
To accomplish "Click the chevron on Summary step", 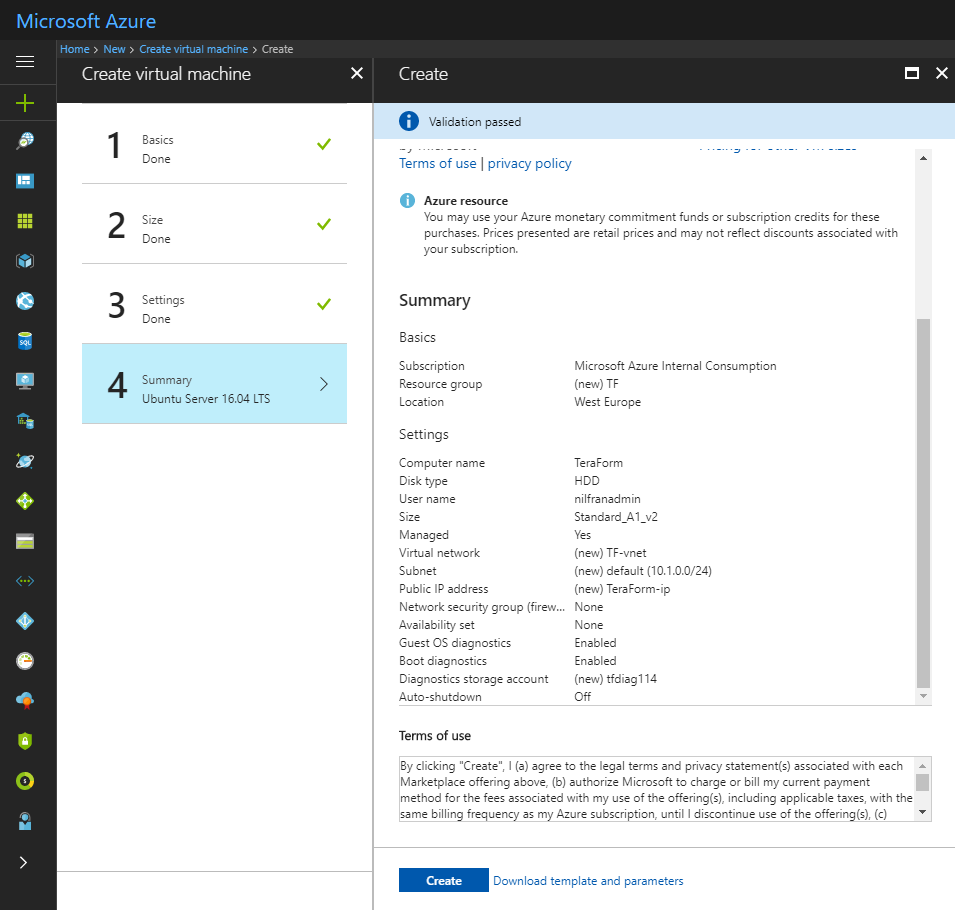I will [x=324, y=384].
